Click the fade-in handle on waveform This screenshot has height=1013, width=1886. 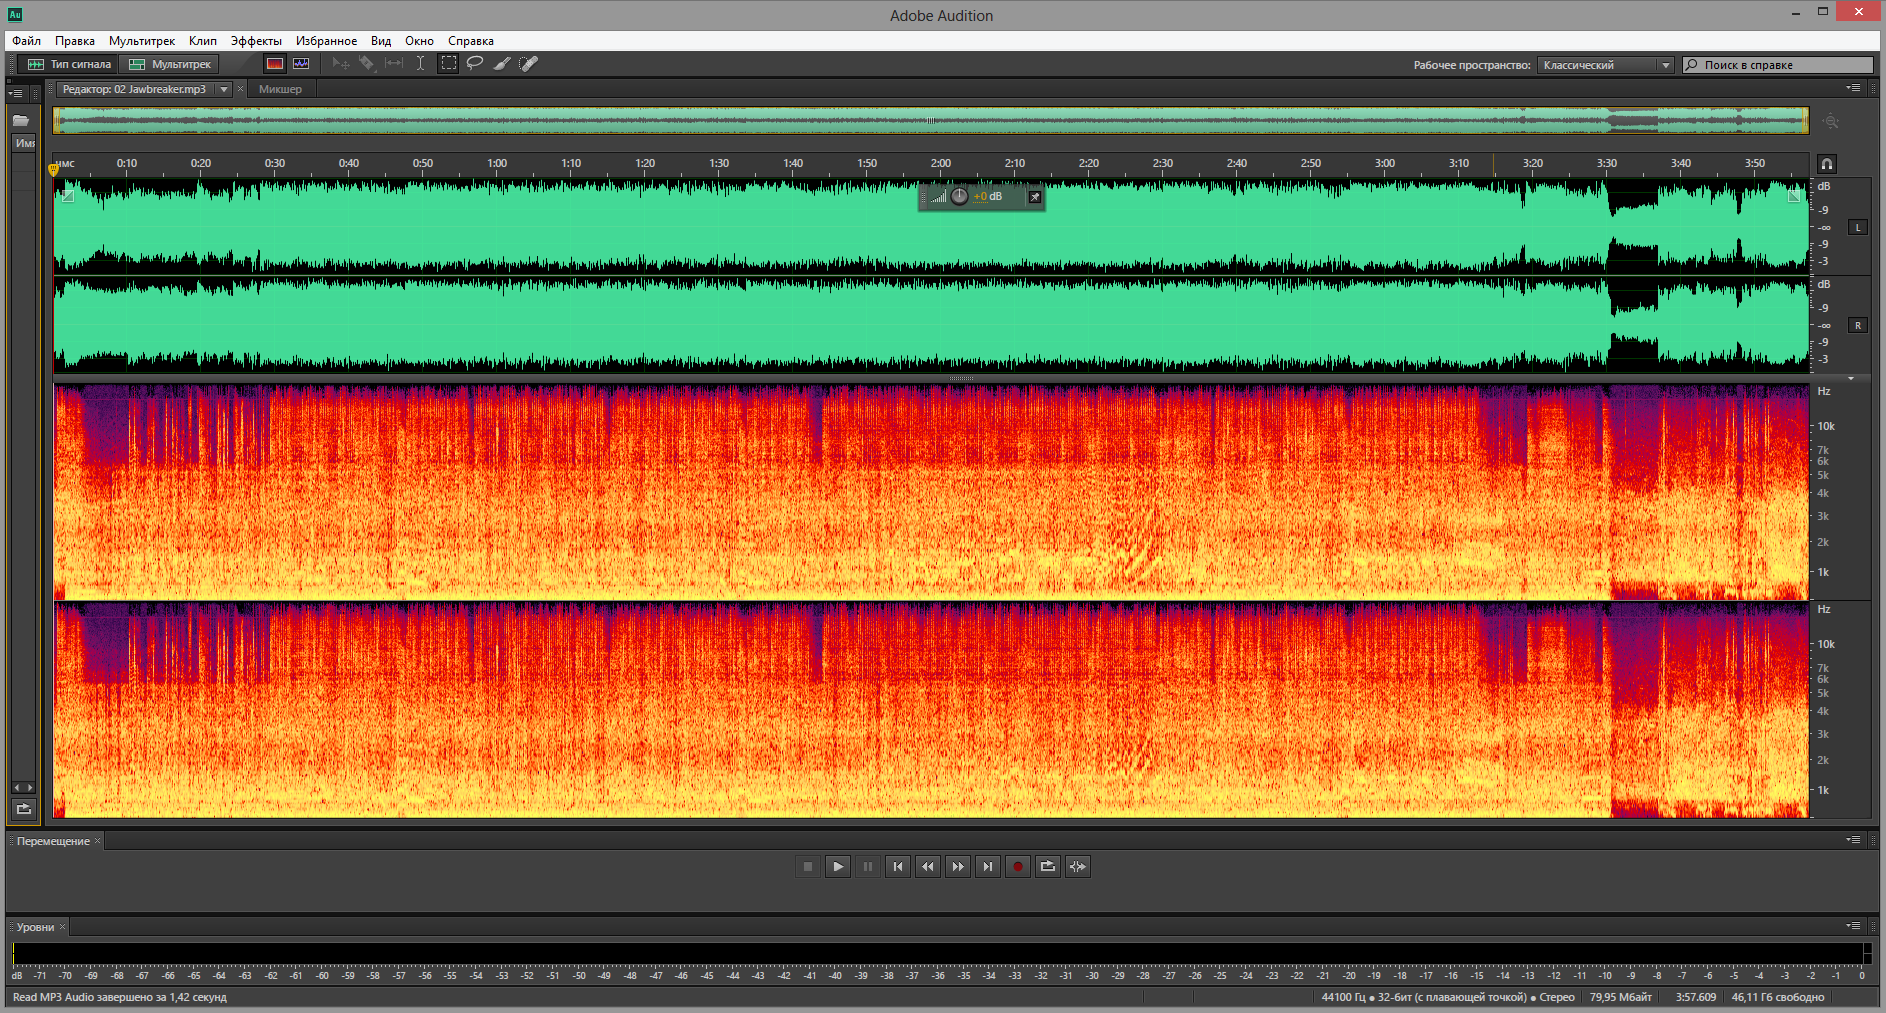point(67,196)
